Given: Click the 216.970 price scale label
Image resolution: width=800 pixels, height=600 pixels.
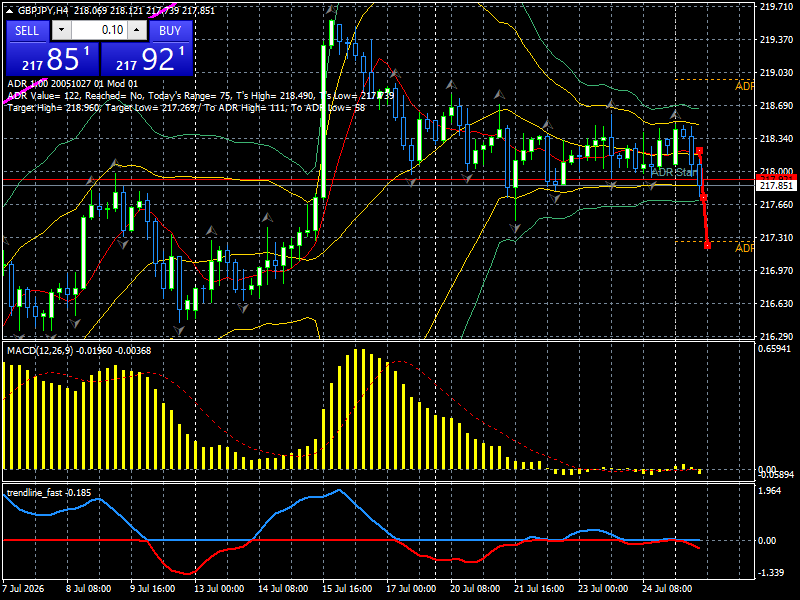Looking at the screenshot, I should point(776,270).
